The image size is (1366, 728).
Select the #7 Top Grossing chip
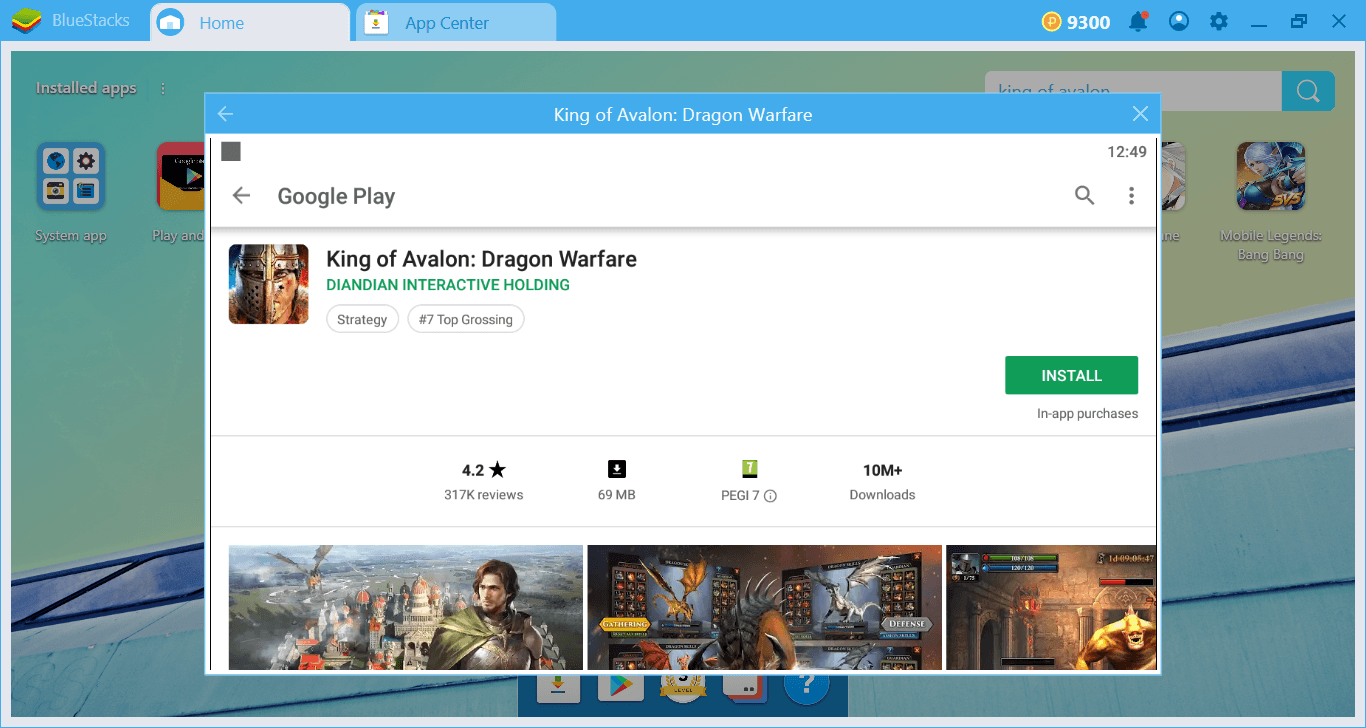pos(466,320)
